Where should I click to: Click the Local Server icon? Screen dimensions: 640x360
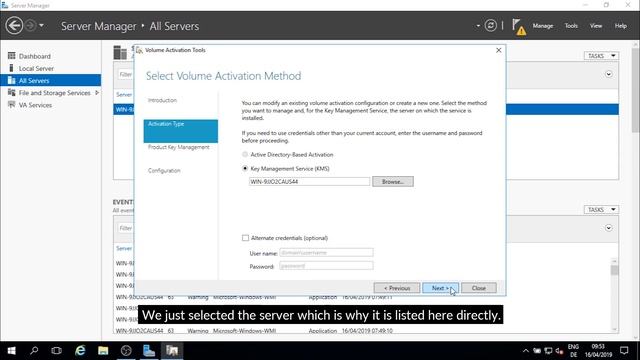11,68
